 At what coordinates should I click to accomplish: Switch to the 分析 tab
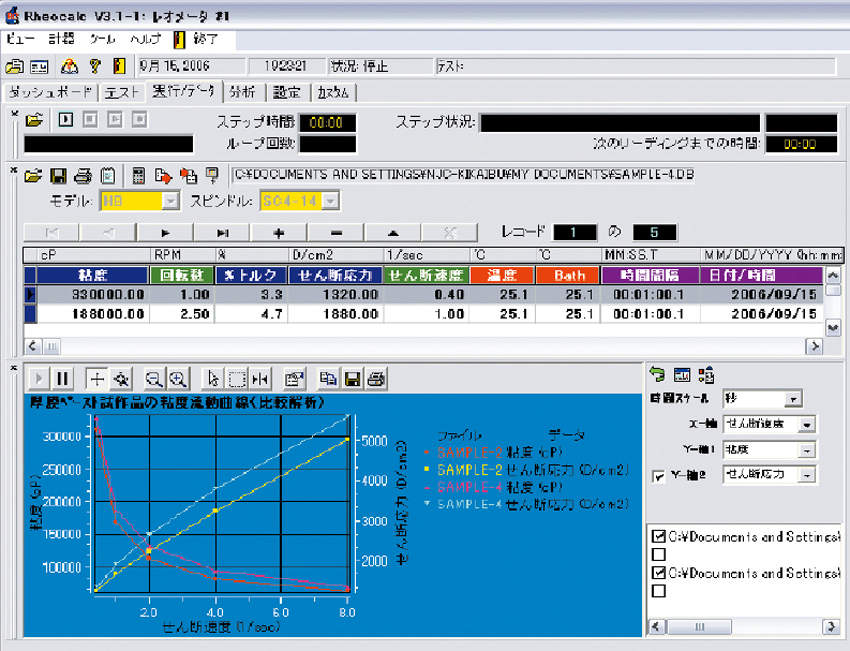[242, 92]
